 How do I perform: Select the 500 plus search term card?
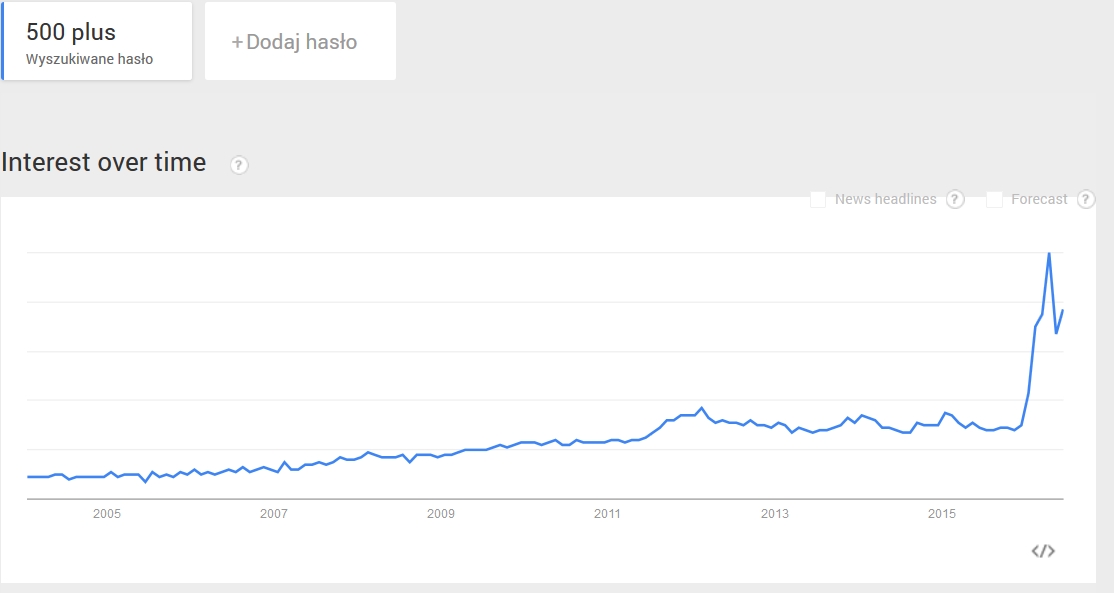97,41
